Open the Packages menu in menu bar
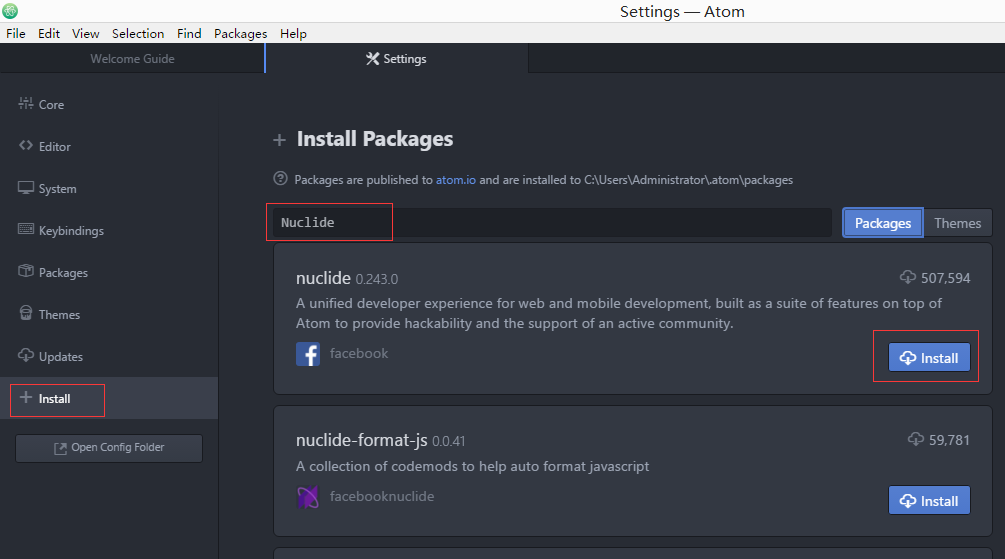Image resolution: width=1005 pixels, height=559 pixels. pos(240,33)
